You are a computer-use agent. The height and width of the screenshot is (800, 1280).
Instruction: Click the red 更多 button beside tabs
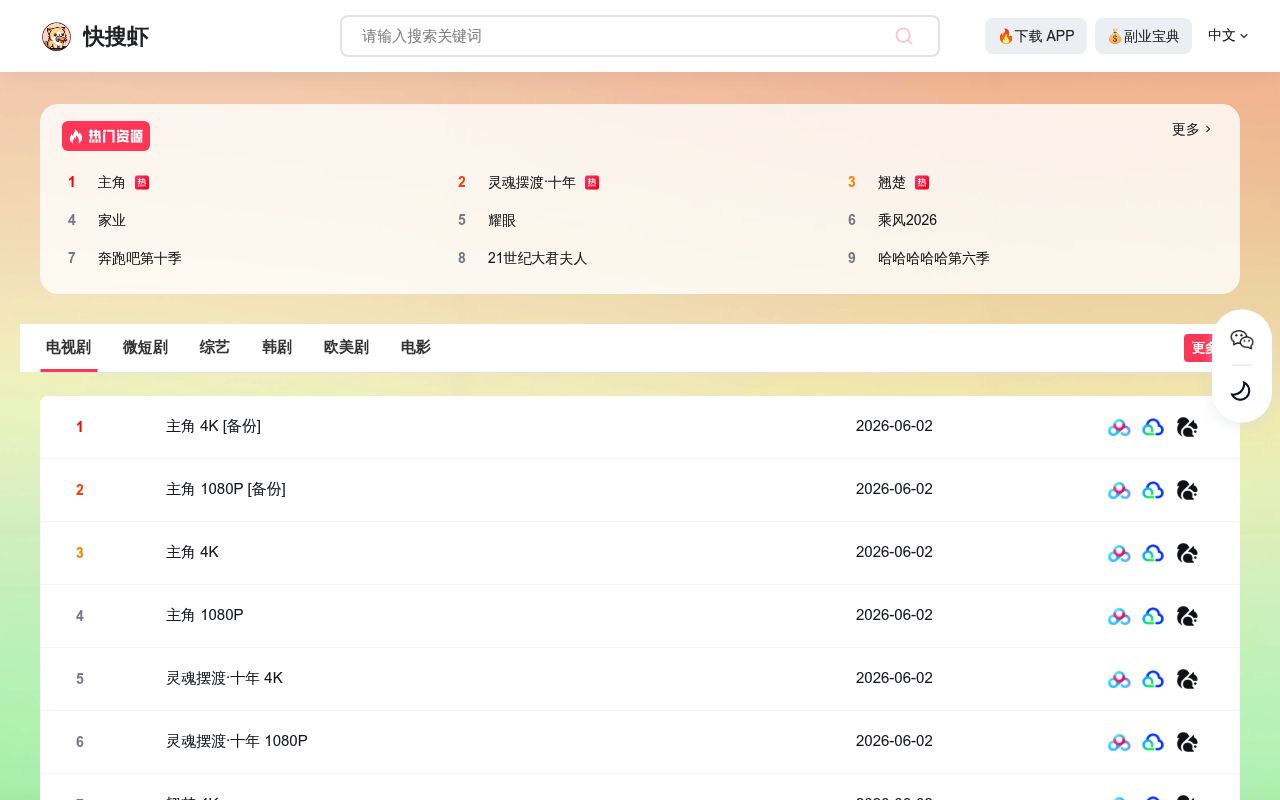pyautogui.click(x=1203, y=348)
